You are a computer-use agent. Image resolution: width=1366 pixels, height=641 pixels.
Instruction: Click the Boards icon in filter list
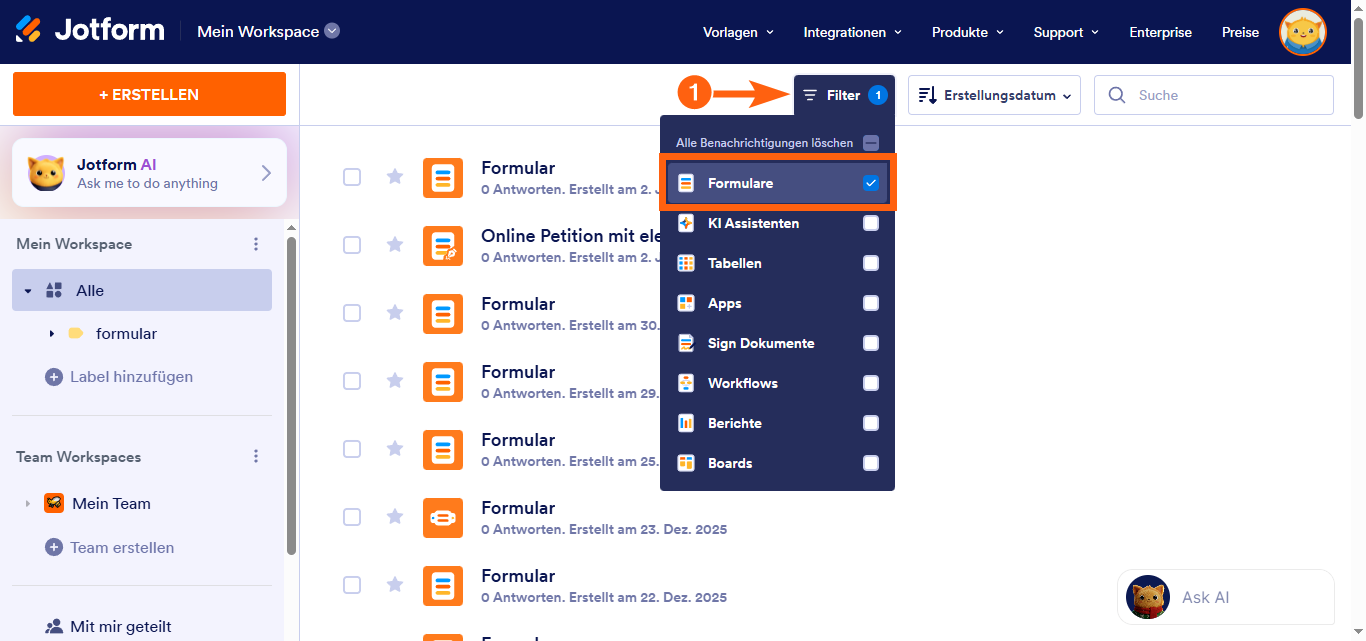tap(686, 463)
